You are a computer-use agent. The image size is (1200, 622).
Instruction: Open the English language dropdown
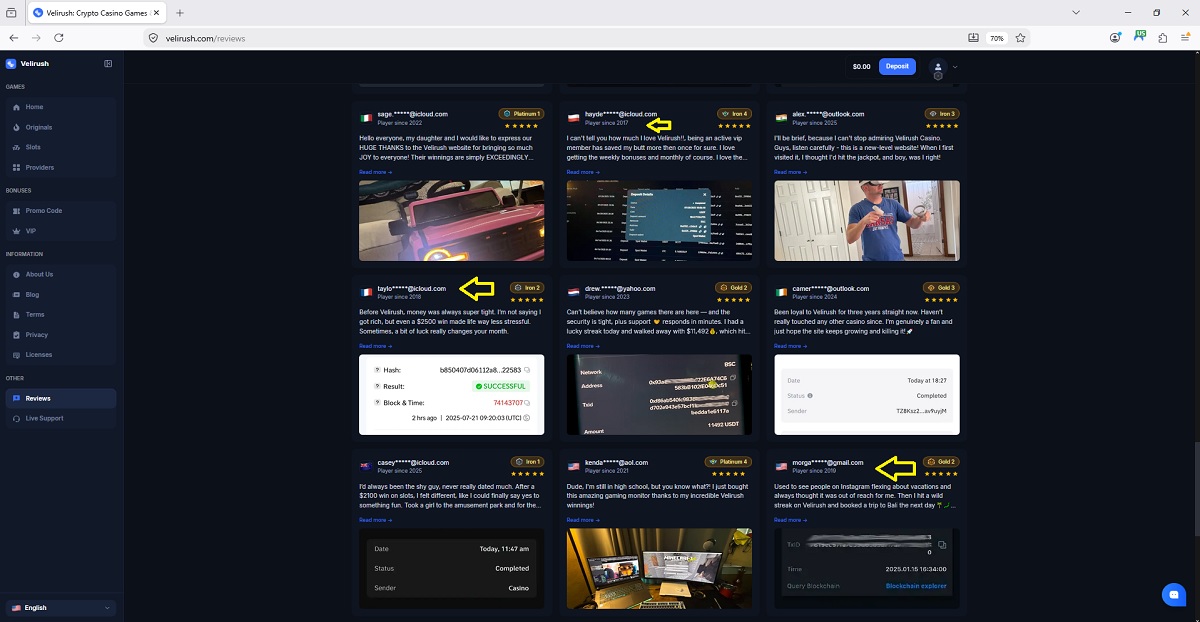pos(60,607)
